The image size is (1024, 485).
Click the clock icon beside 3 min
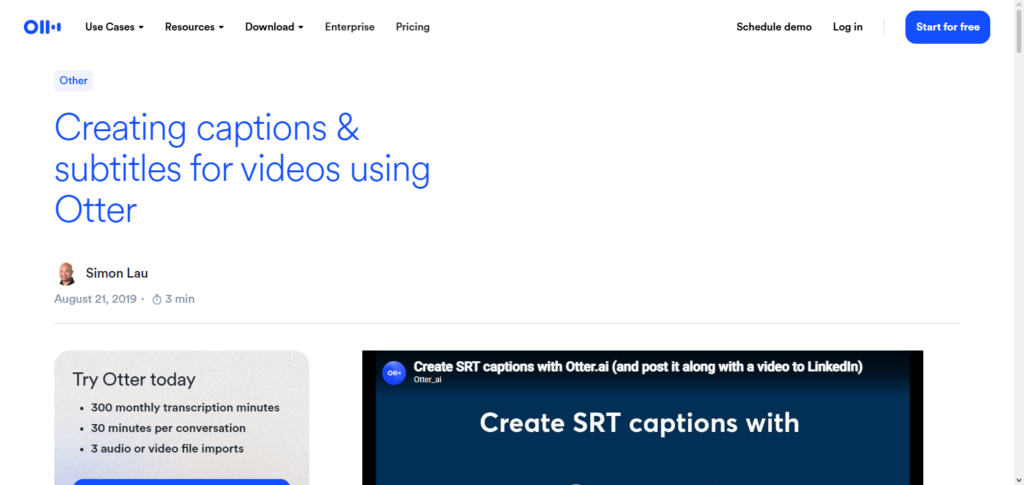click(x=157, y=300)
